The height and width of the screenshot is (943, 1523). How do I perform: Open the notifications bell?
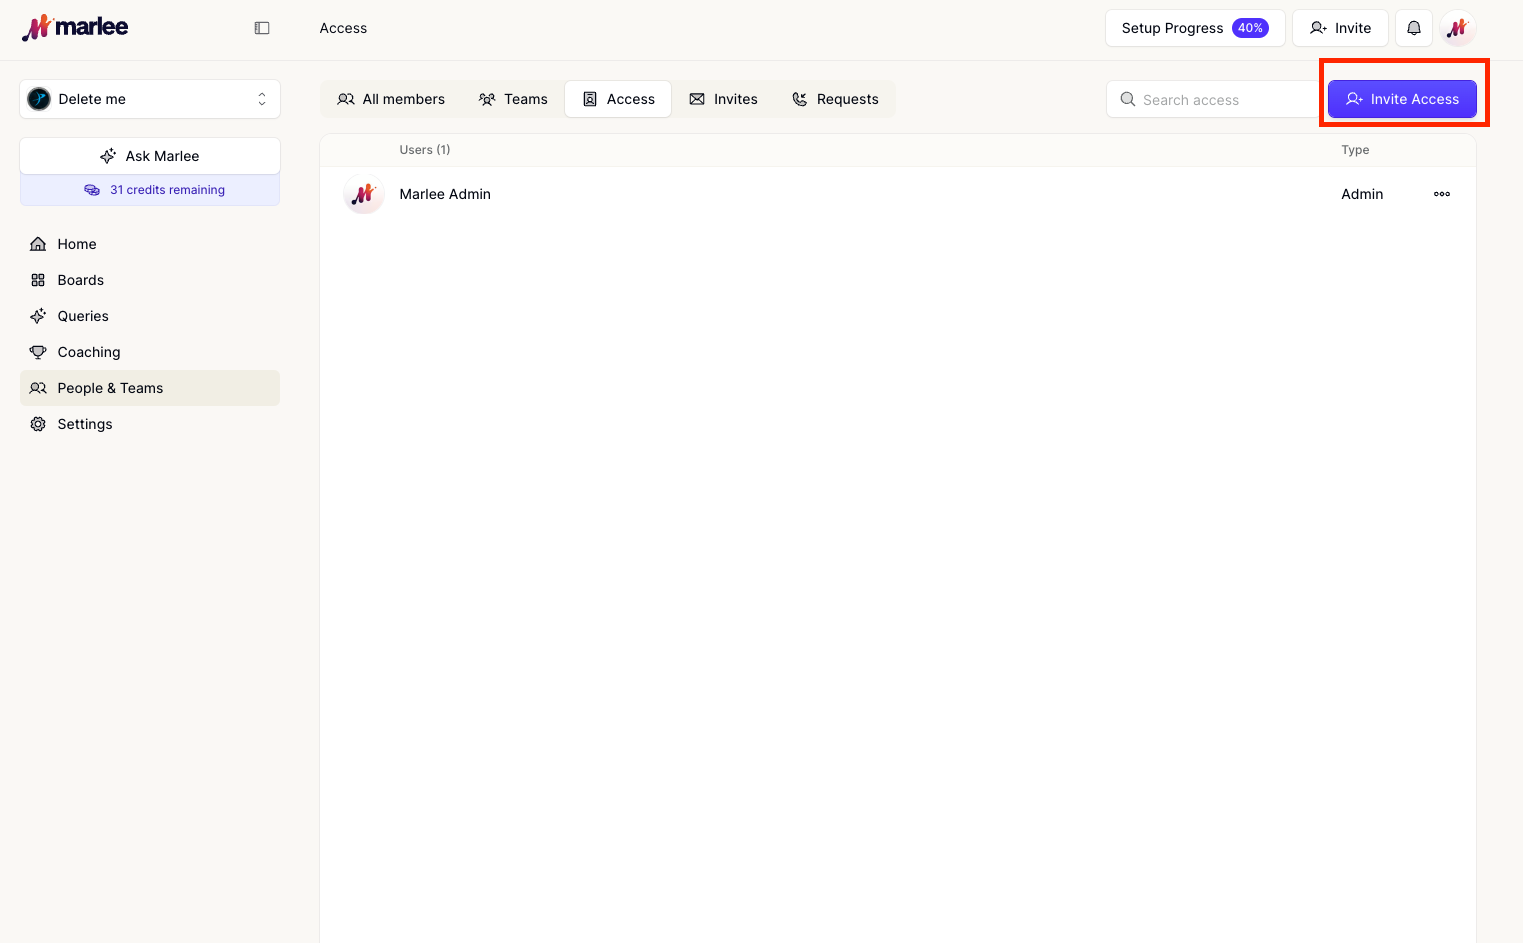click(1414, 28)
